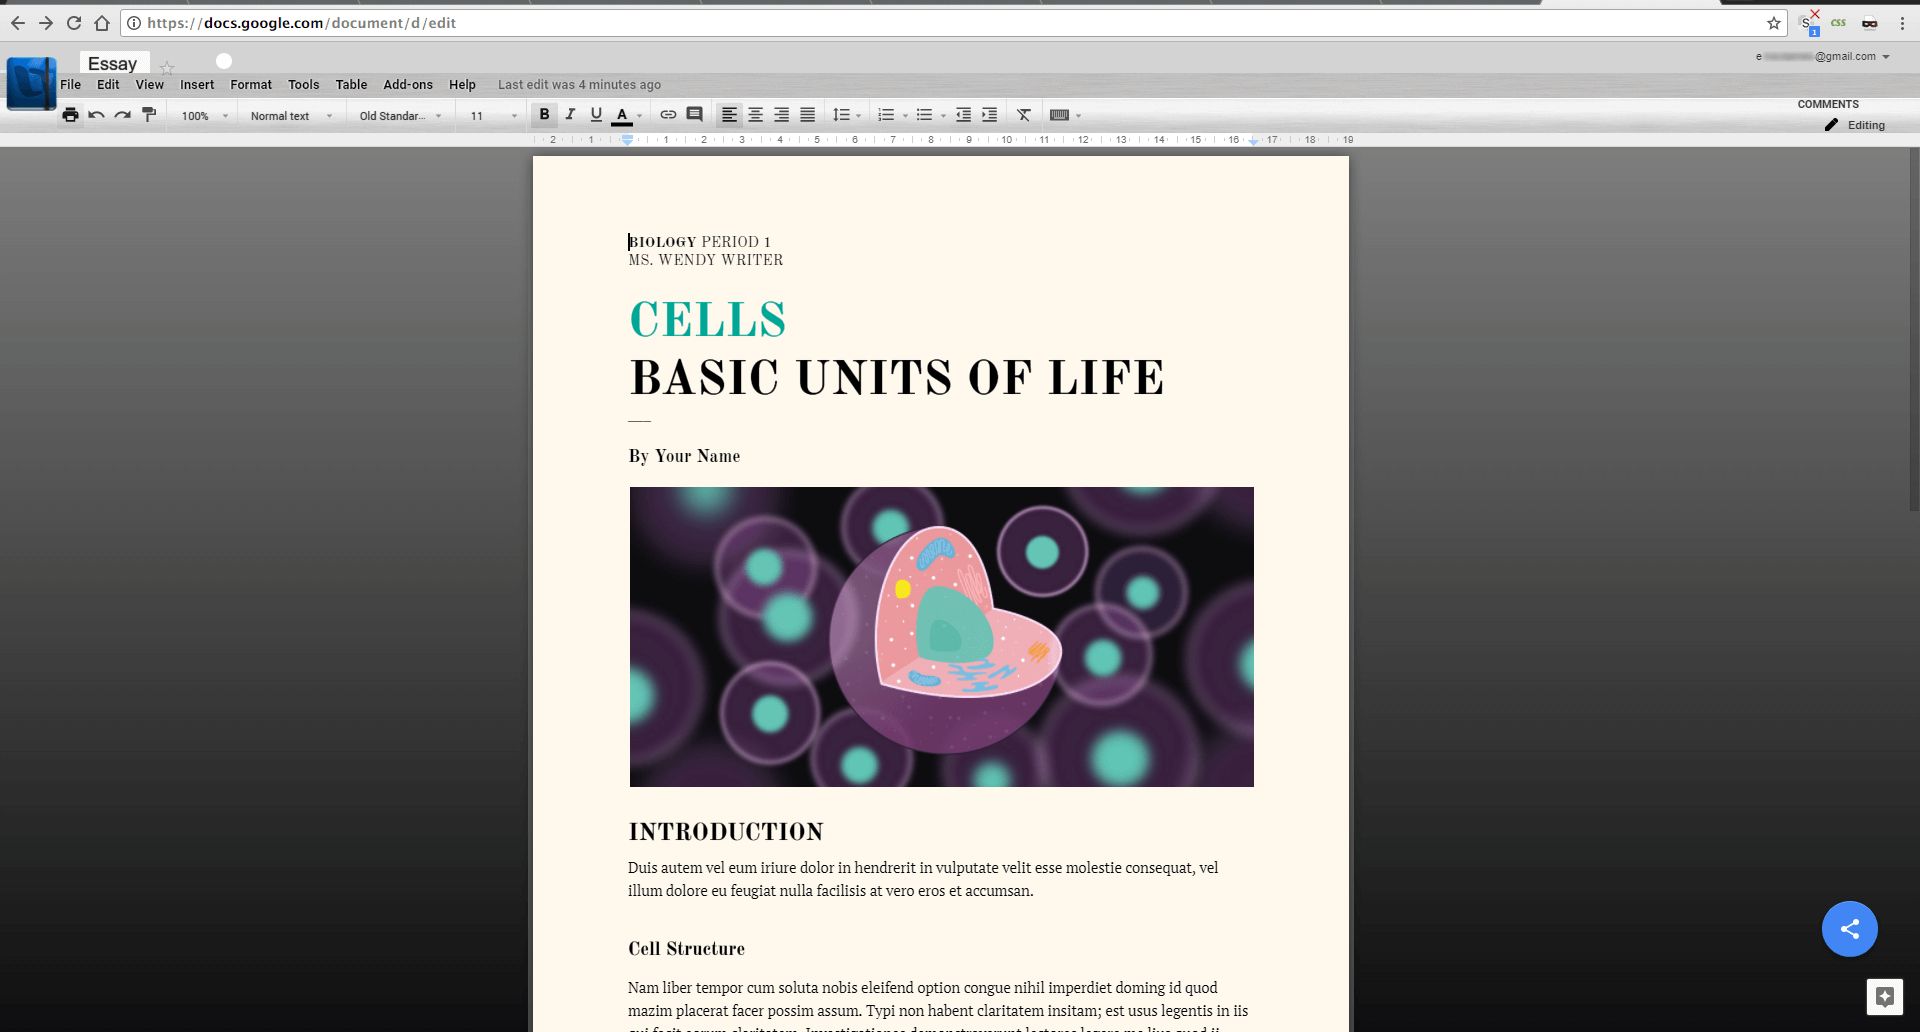Select the Paint format tool

point(149,114)
